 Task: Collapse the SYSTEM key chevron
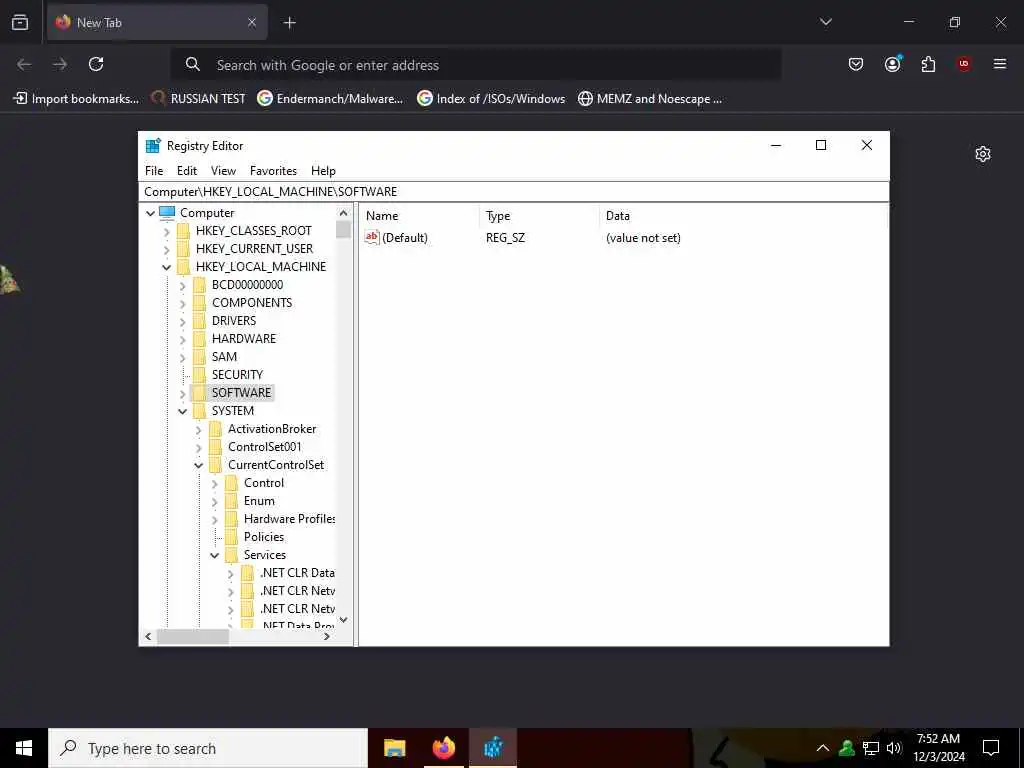click(x=182, y=411)
